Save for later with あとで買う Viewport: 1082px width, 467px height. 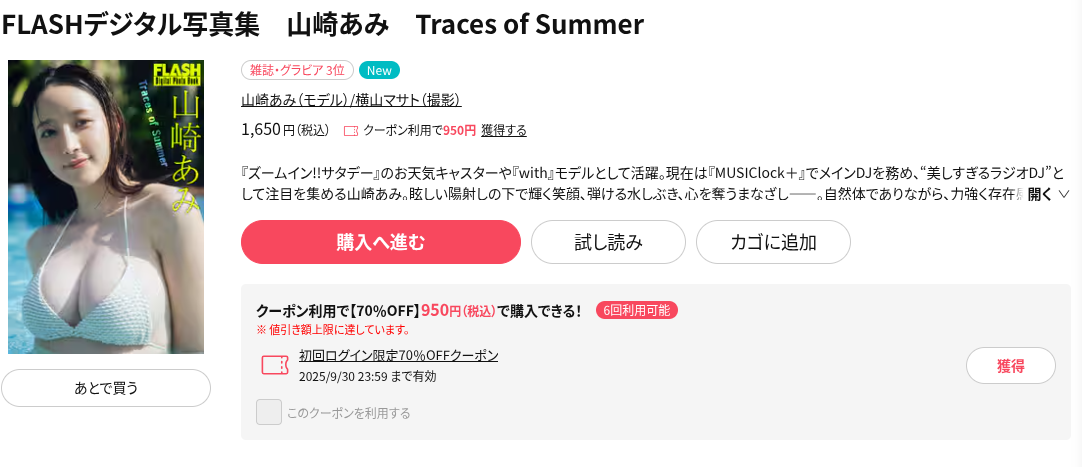tap(106, 388)
